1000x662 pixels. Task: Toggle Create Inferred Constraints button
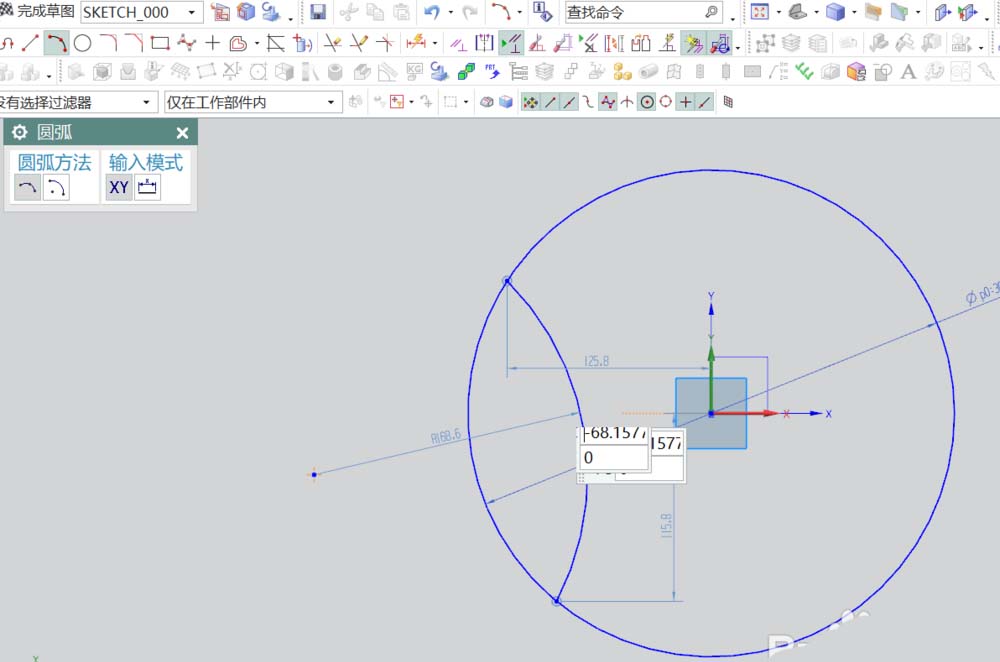pyautogui.click(x=693, y=43)
